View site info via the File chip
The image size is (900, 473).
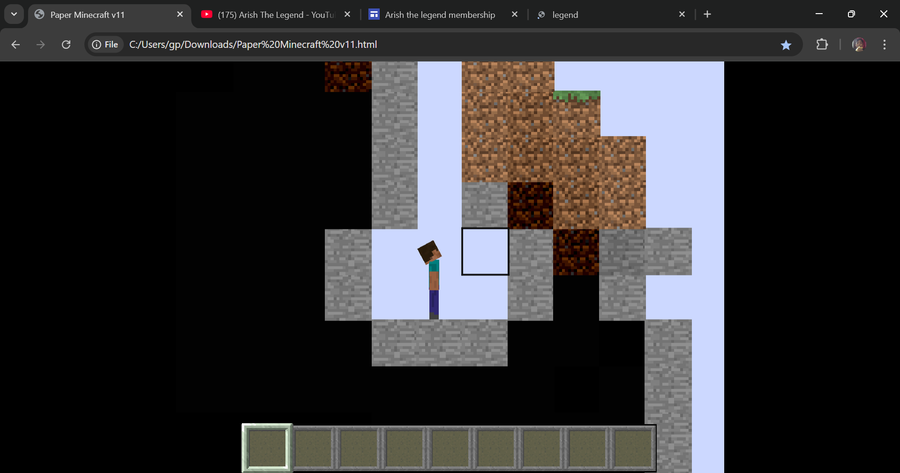click(105, 44)
